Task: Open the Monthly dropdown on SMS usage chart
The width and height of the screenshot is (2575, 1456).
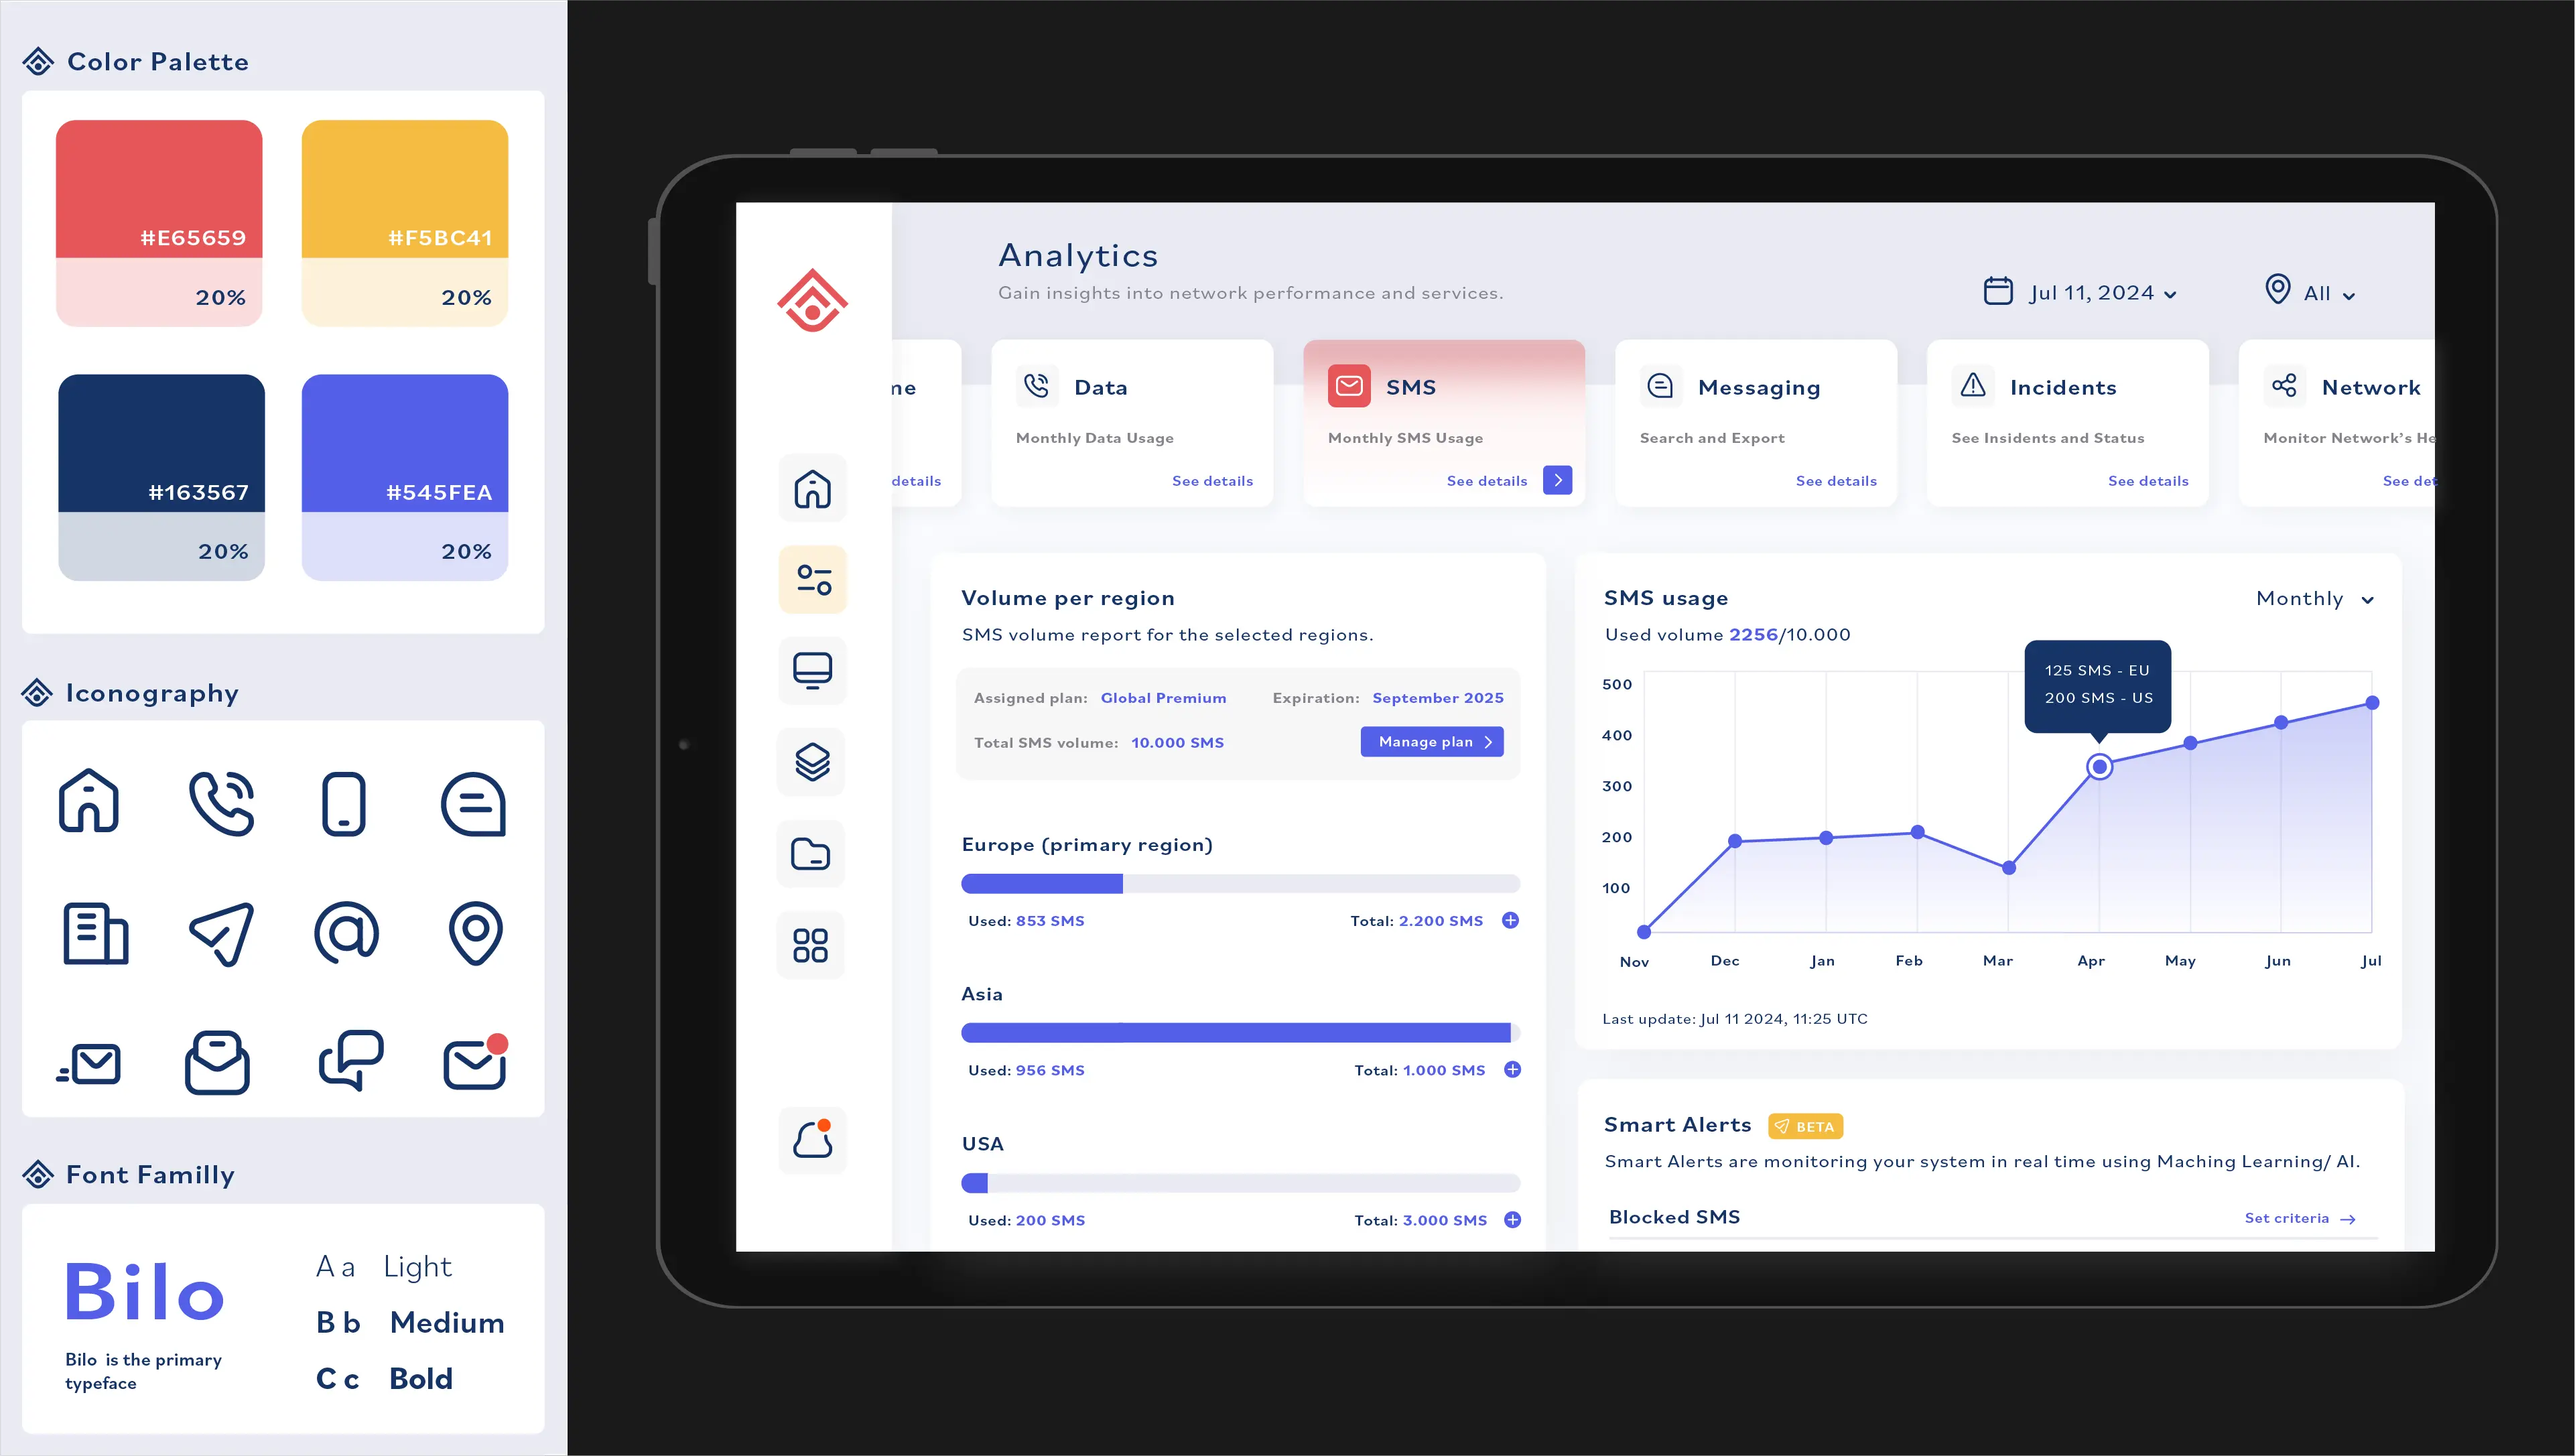Action: pos(2317,596)
